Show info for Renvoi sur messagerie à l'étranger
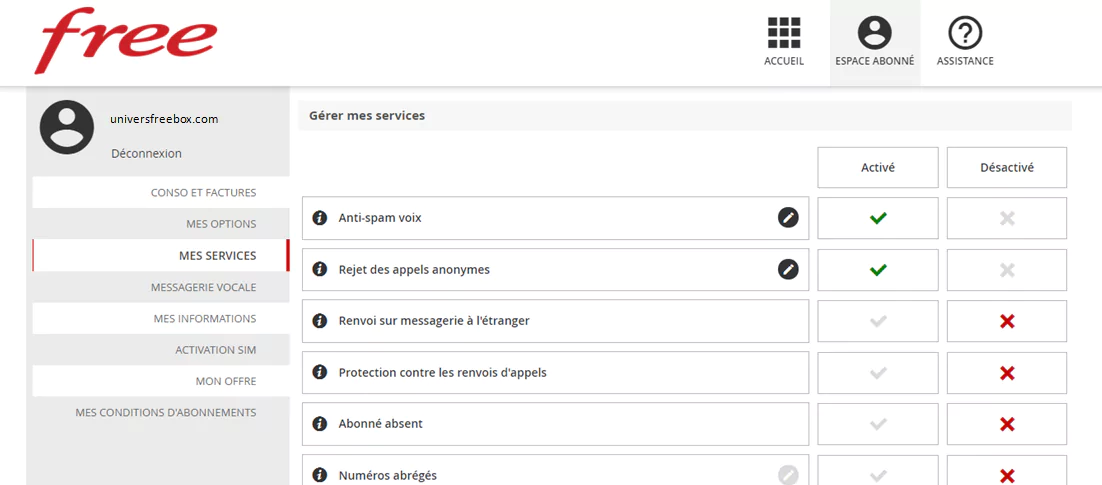The width and height of the screenshot is (1102, 485). pyautogui.click(x=320, y=321)
